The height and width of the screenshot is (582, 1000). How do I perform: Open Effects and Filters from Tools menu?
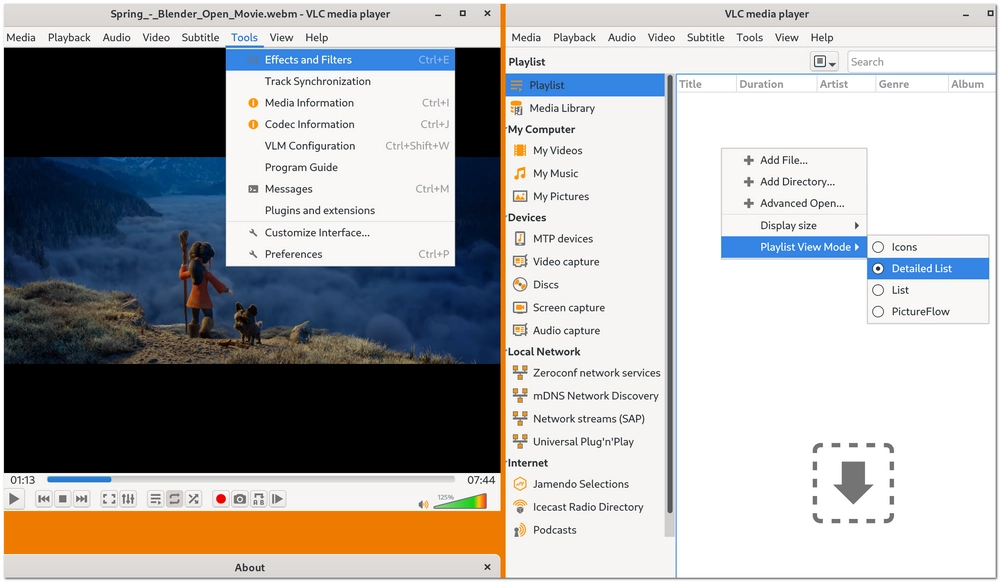point(341,60)
